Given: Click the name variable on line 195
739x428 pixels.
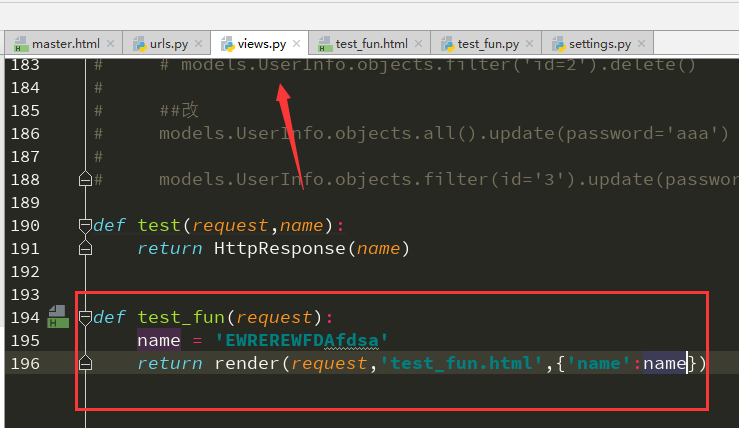Looking at the screenshot, I should click(159, 340).
